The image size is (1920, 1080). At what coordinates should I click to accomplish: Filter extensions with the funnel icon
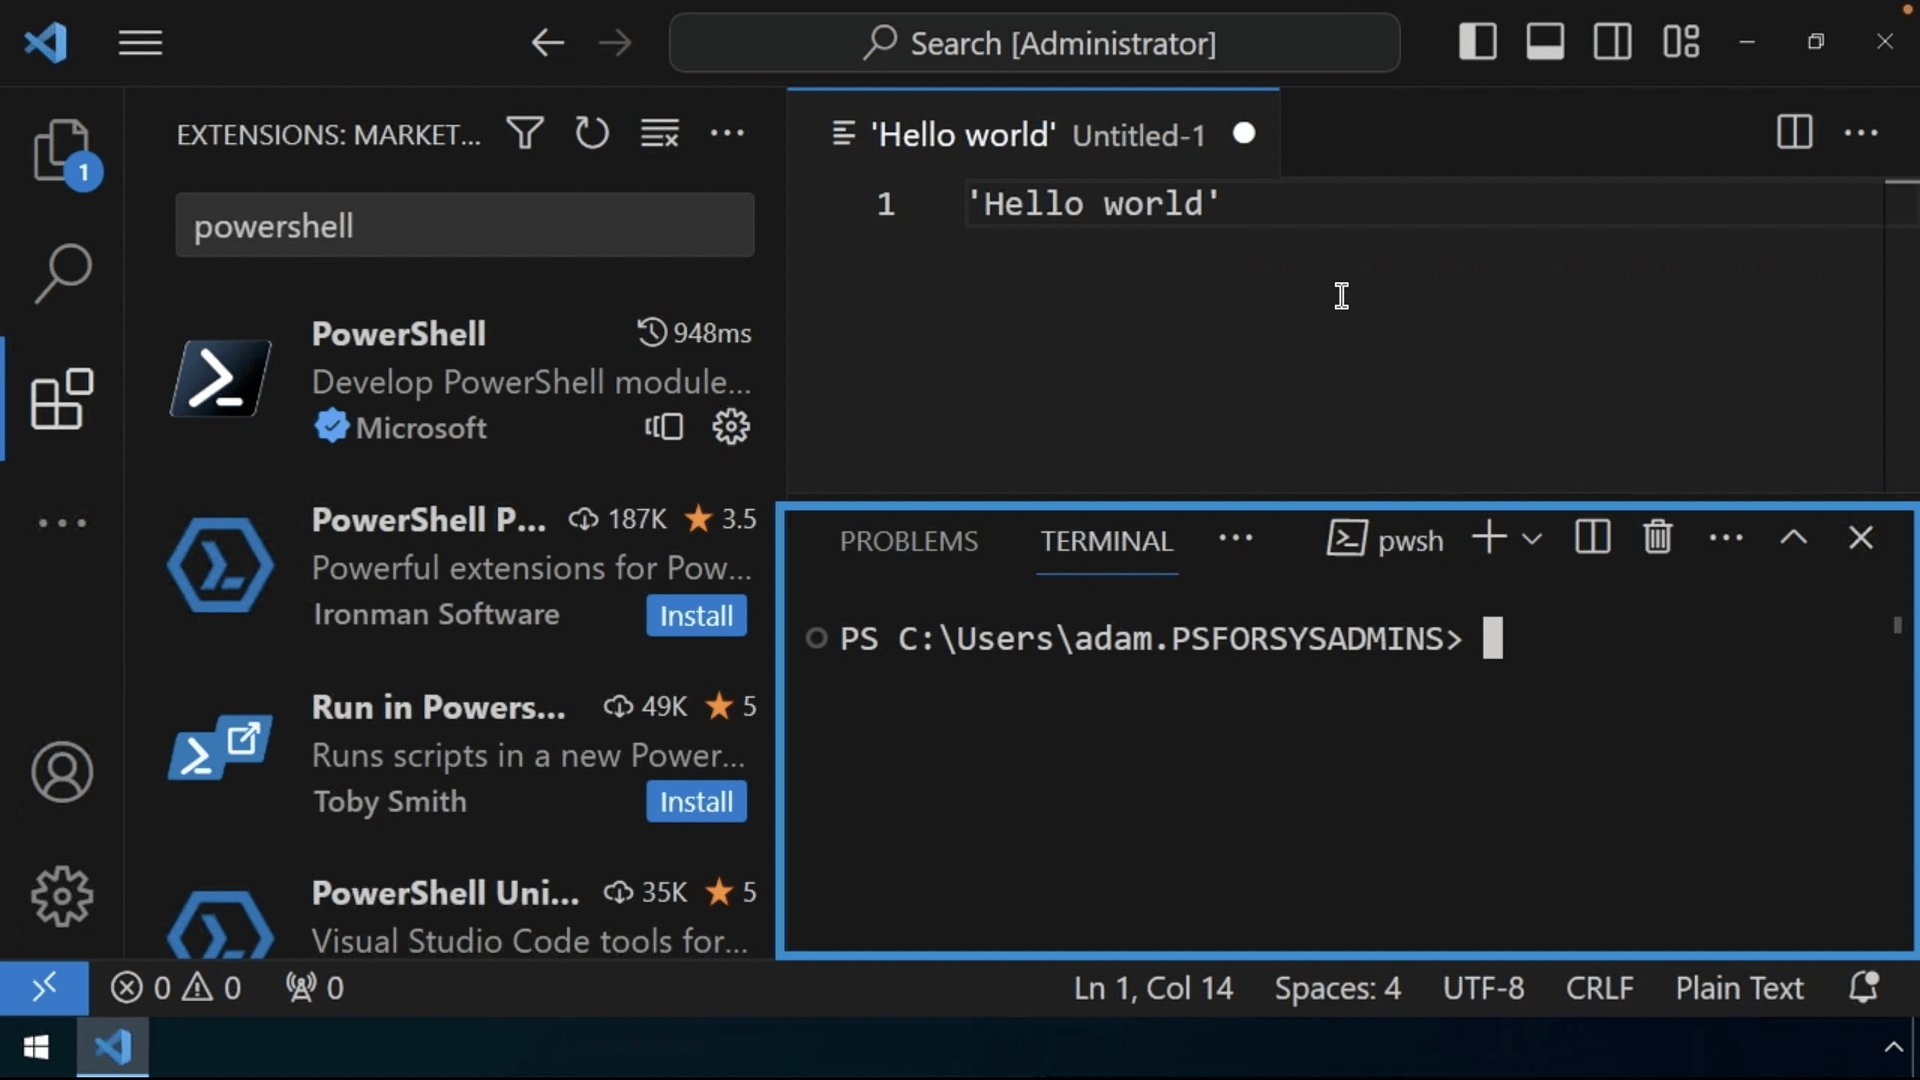[525, 133]
